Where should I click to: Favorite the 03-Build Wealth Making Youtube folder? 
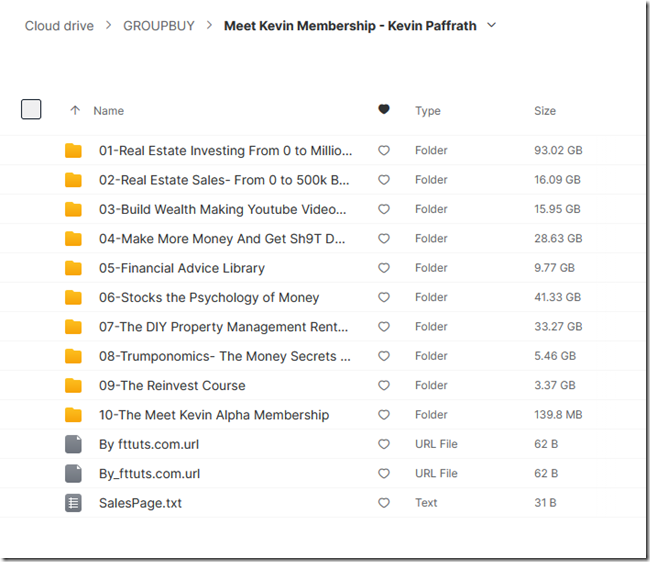(384, 209)
